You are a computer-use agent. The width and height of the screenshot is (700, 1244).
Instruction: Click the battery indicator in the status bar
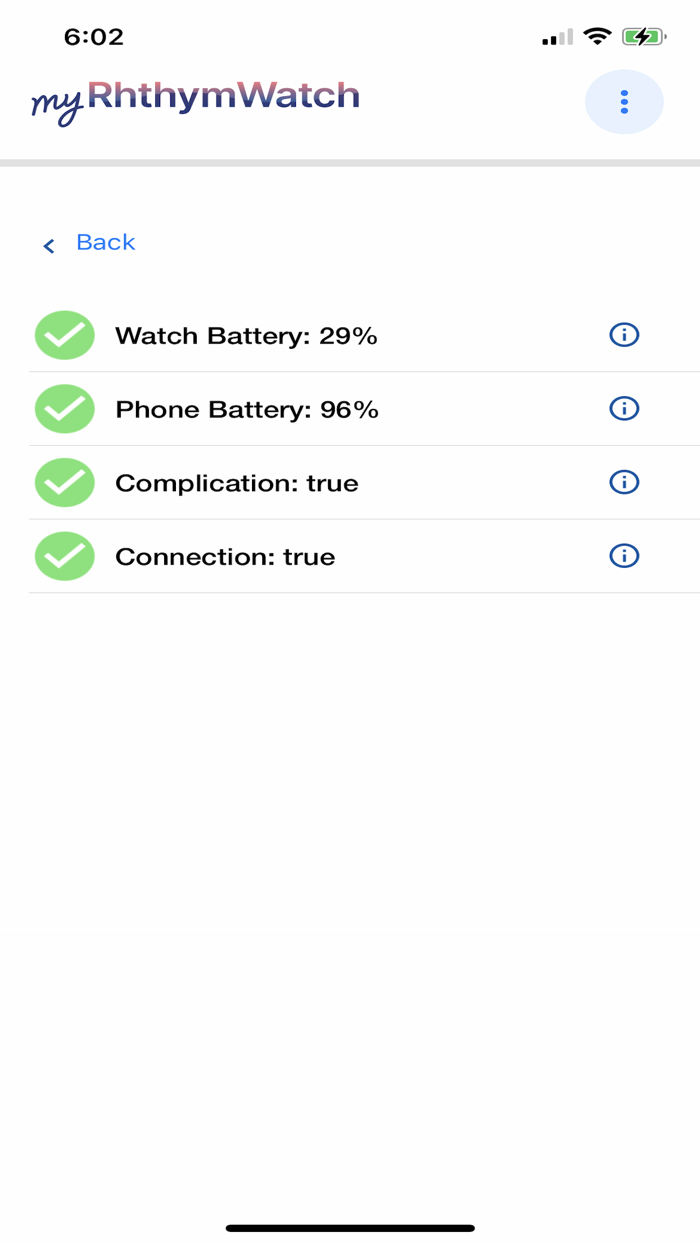click(x=641, y=36)
